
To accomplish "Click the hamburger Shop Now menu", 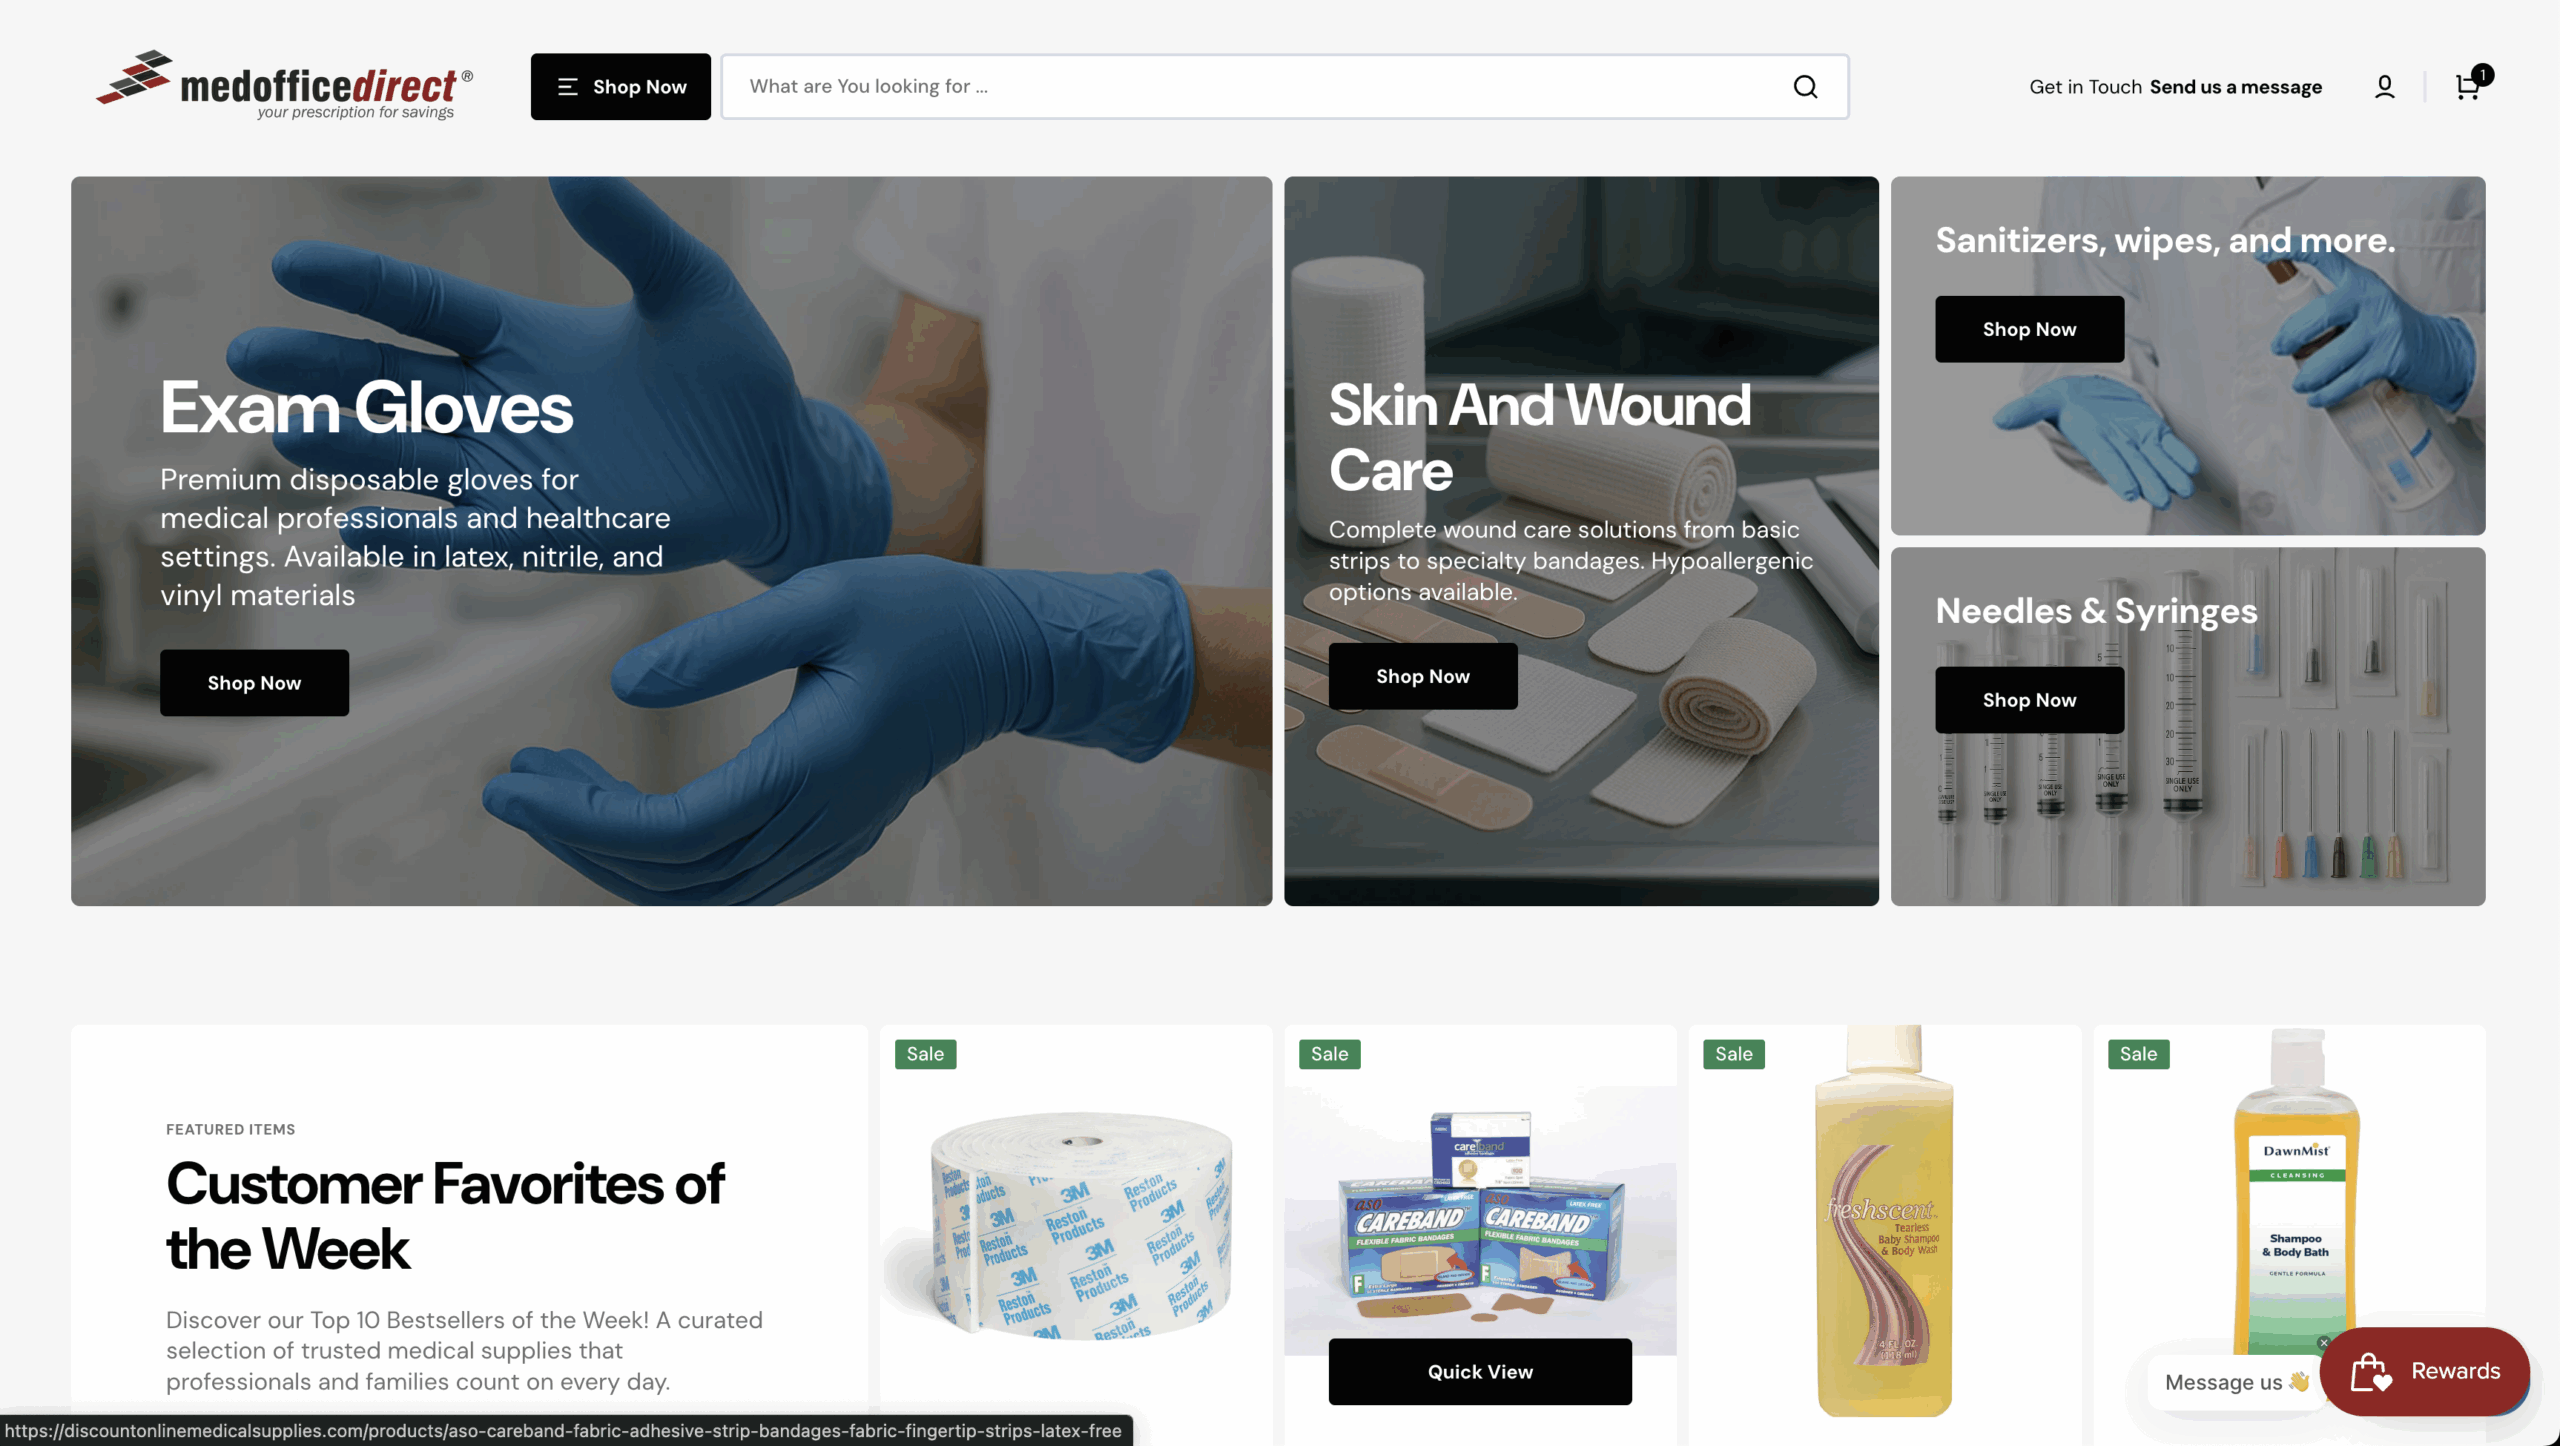I will click(x=620, y=87).
